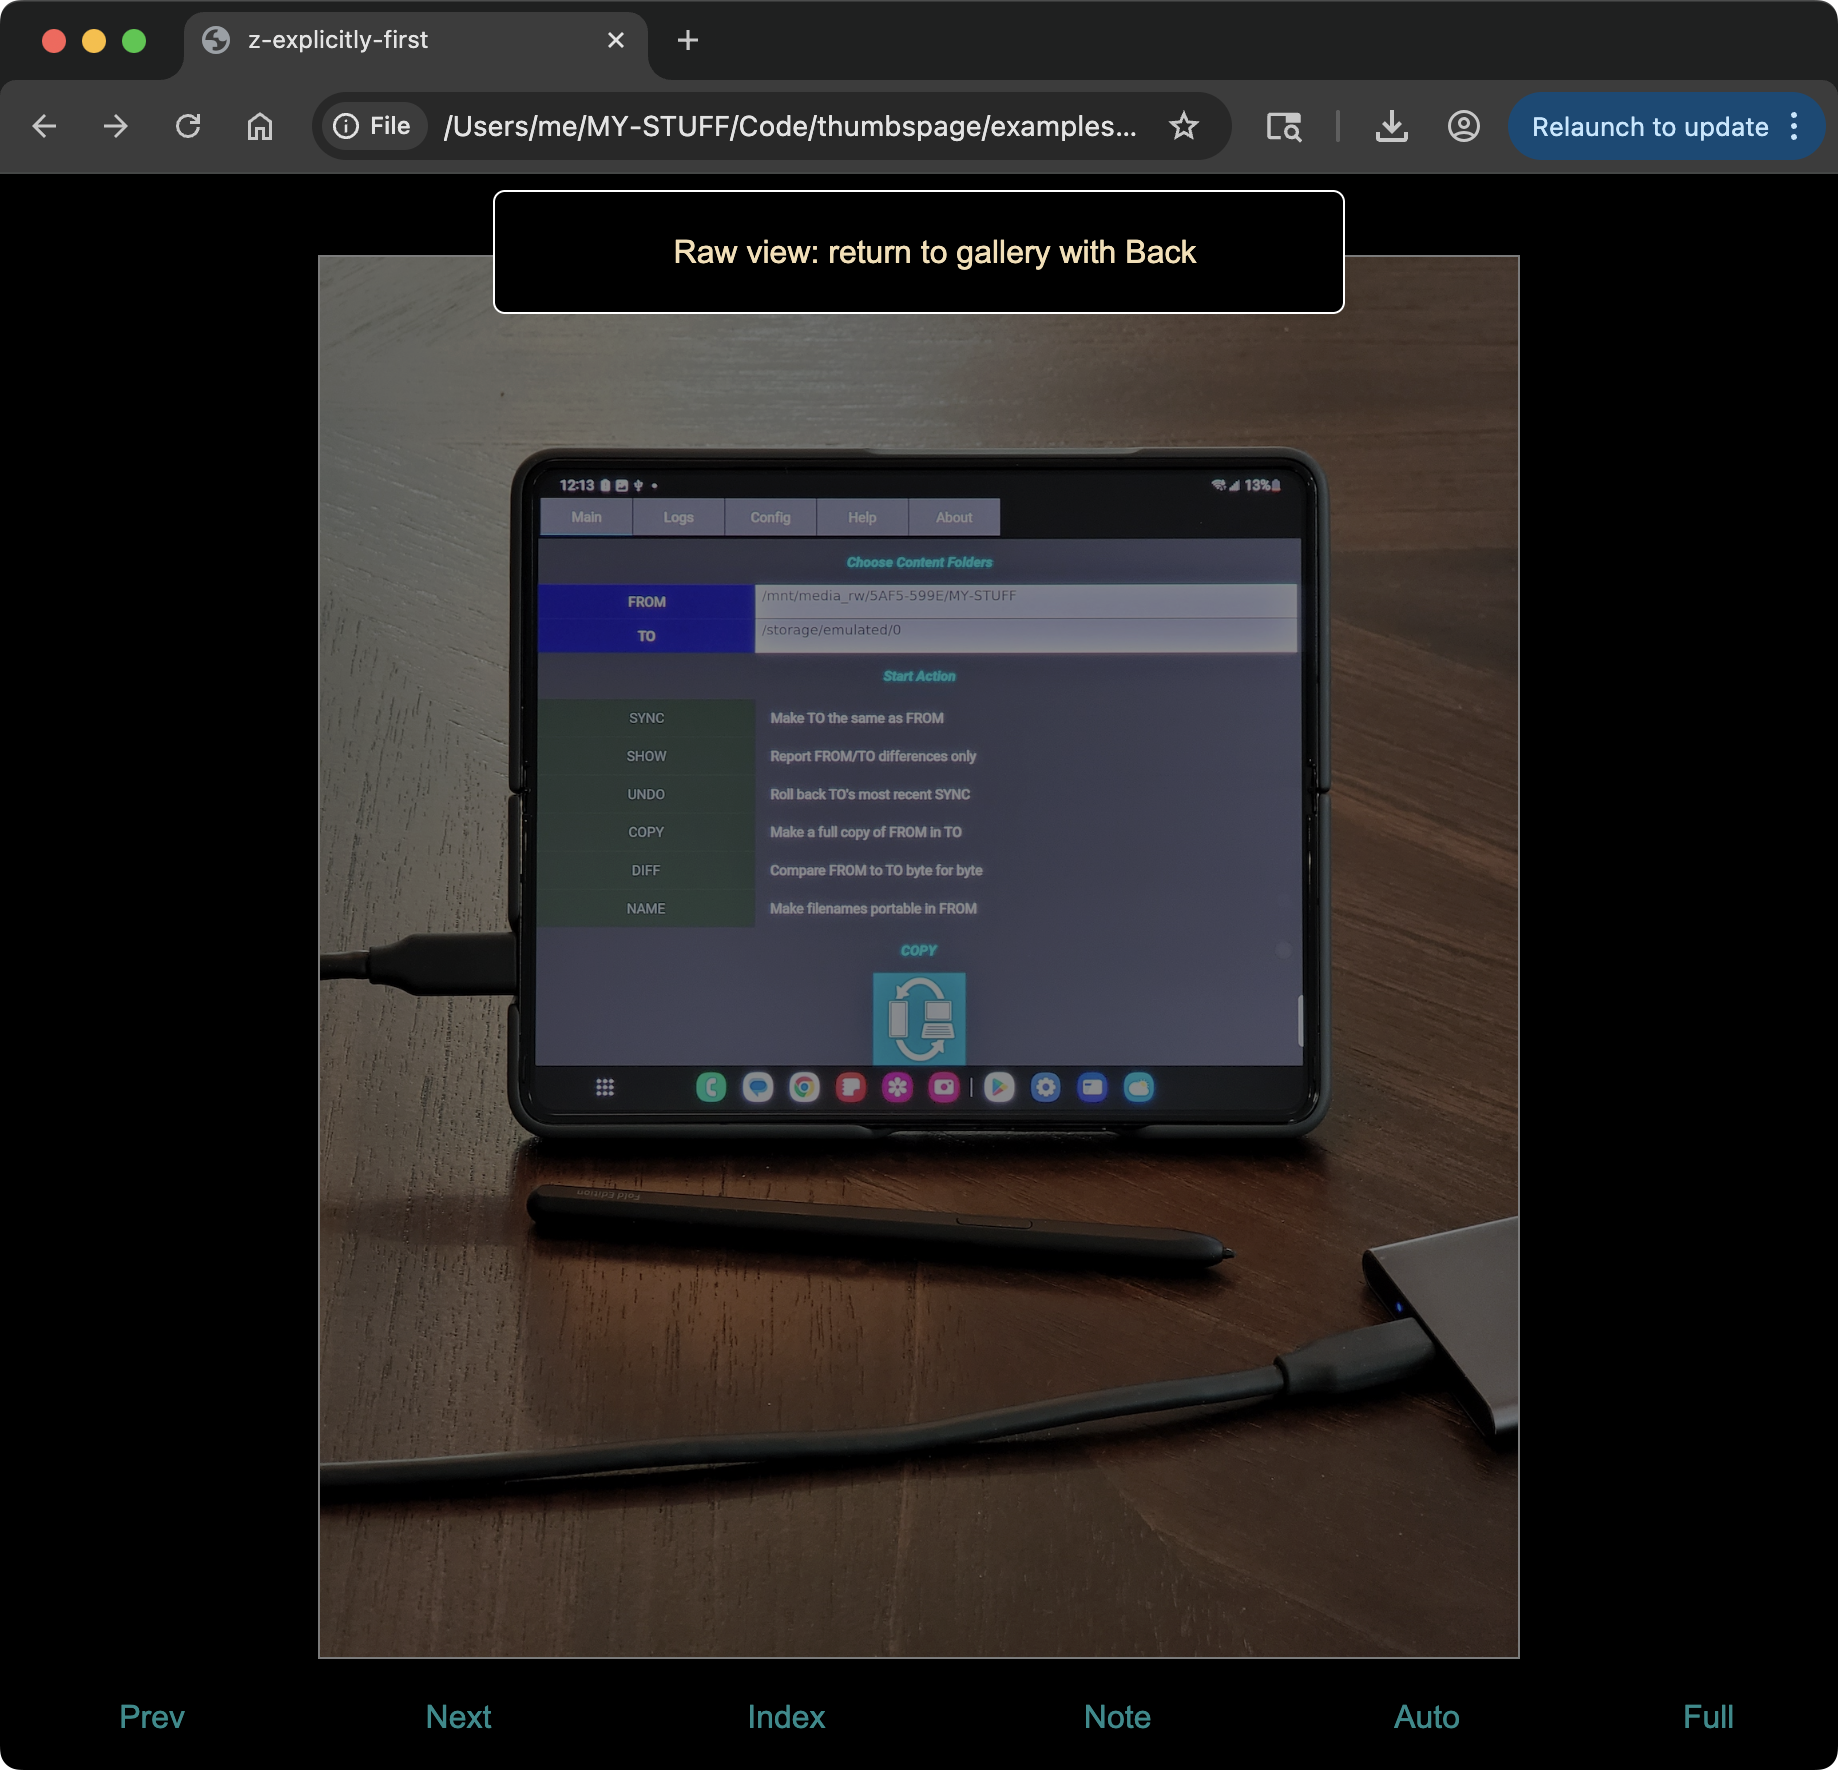
Task: Go to the Prev image
Action: tap(152, 1716)
